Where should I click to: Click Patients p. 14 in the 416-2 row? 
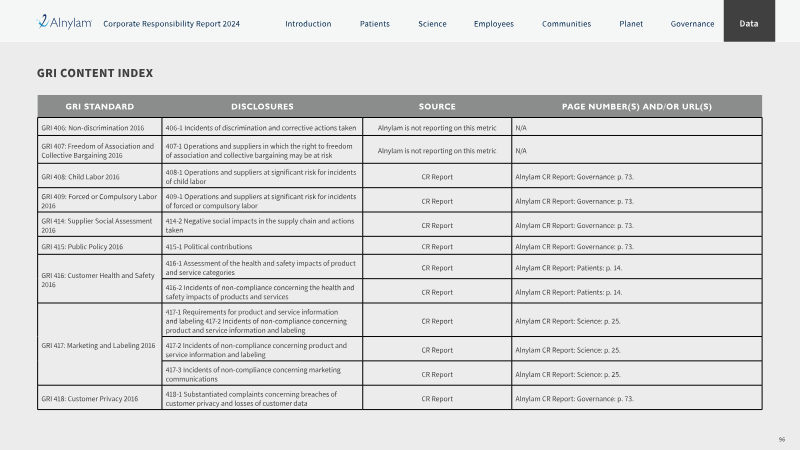point(568,292)
